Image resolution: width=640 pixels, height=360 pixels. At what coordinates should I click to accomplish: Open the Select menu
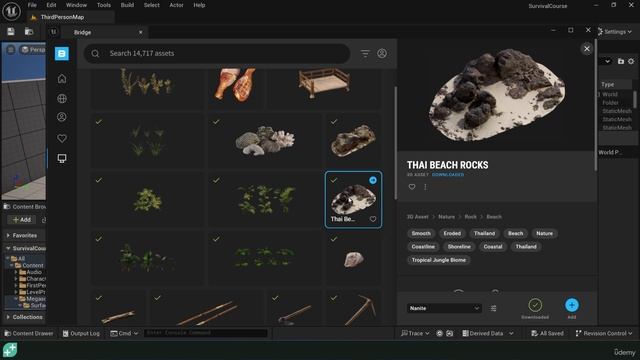(x=151, y=5)
